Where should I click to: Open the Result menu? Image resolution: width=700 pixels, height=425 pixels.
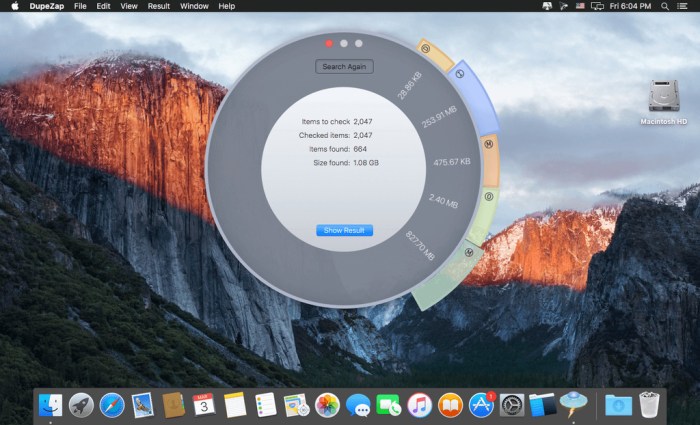pos(158,6)
